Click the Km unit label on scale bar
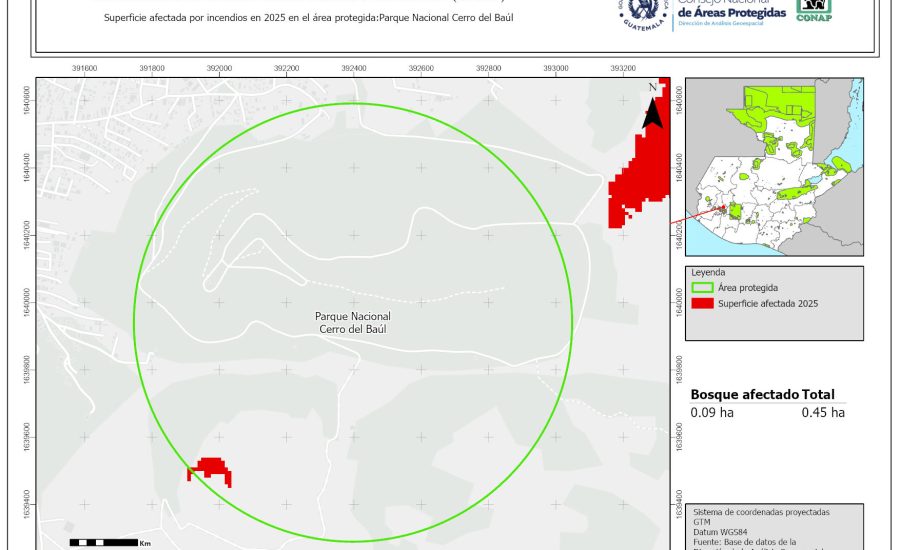The width and height of the screenshot is (900, 550). click(x=145, y=543)
